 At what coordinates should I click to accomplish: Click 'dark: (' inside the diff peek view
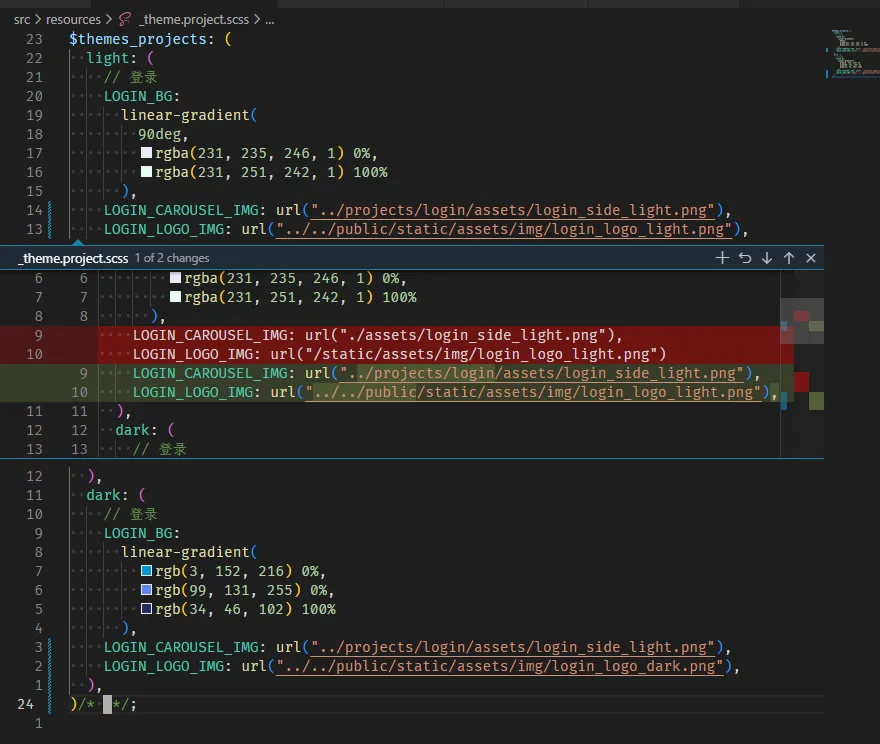[145, 430]
